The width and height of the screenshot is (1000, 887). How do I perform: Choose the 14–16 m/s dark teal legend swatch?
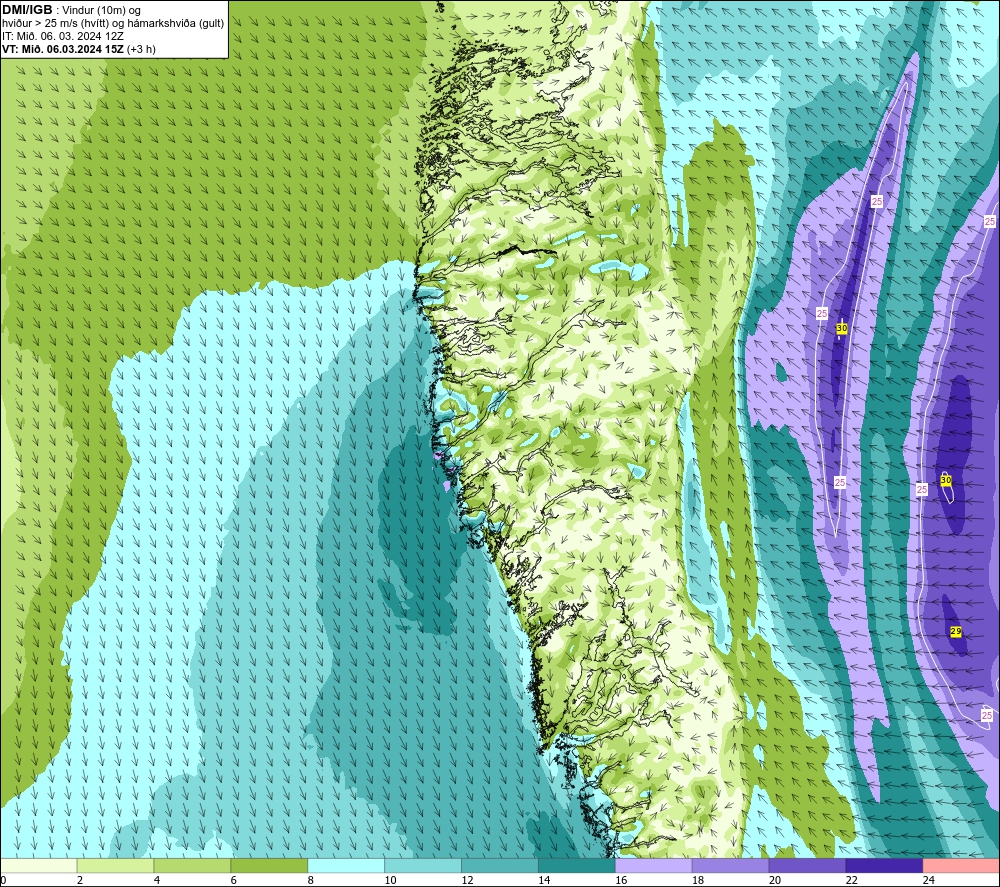point(577,866)
